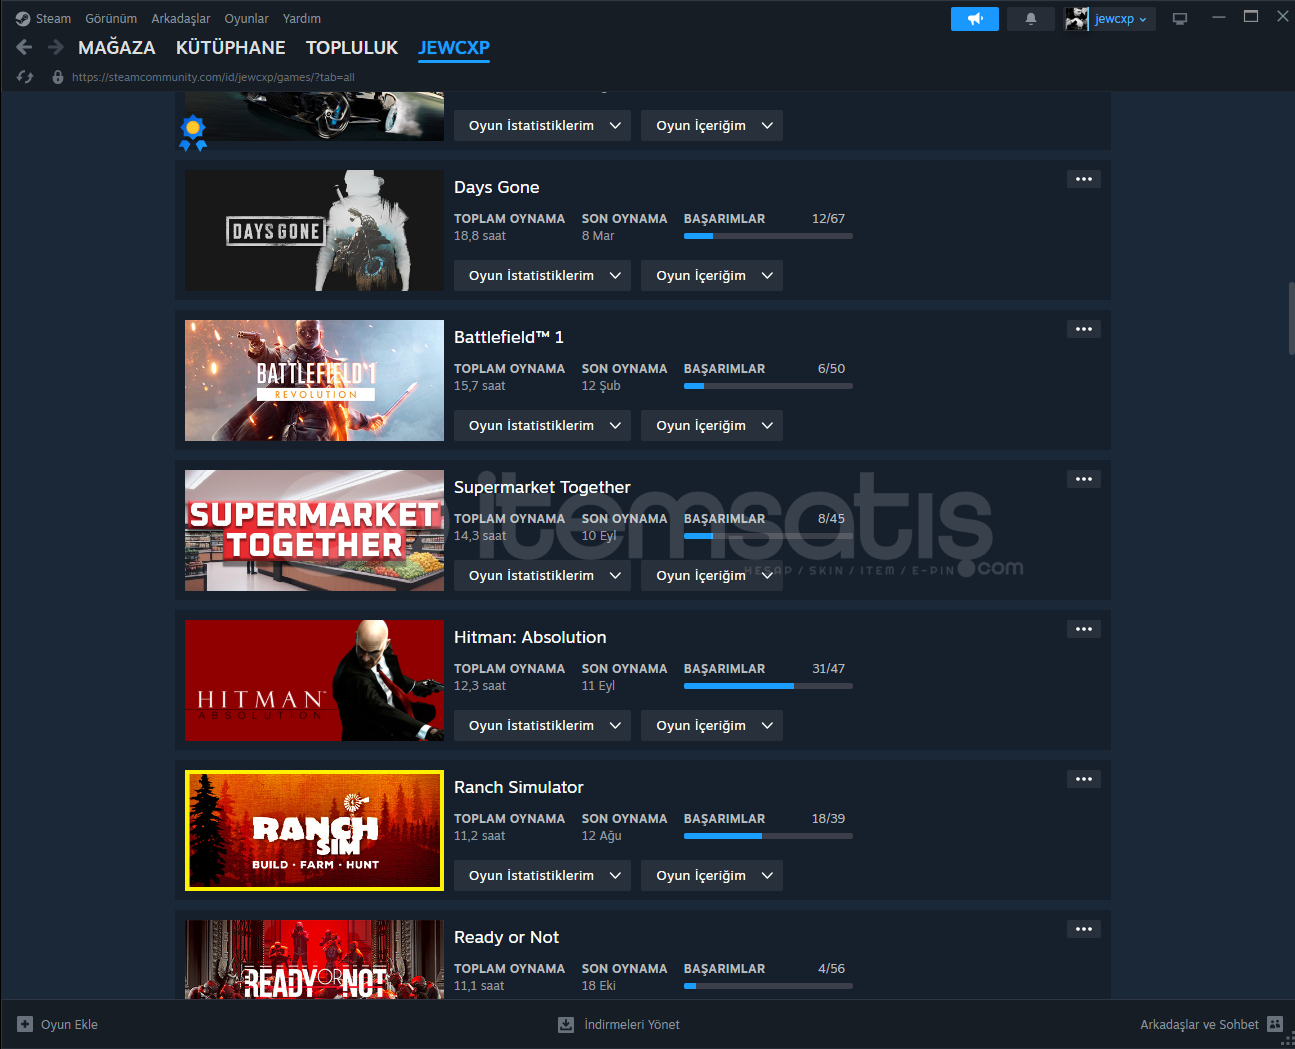Click the Hitman Absolution cover thumbnail
1295x1049 pixels.
pyautogui.click(x=314, y=680)
